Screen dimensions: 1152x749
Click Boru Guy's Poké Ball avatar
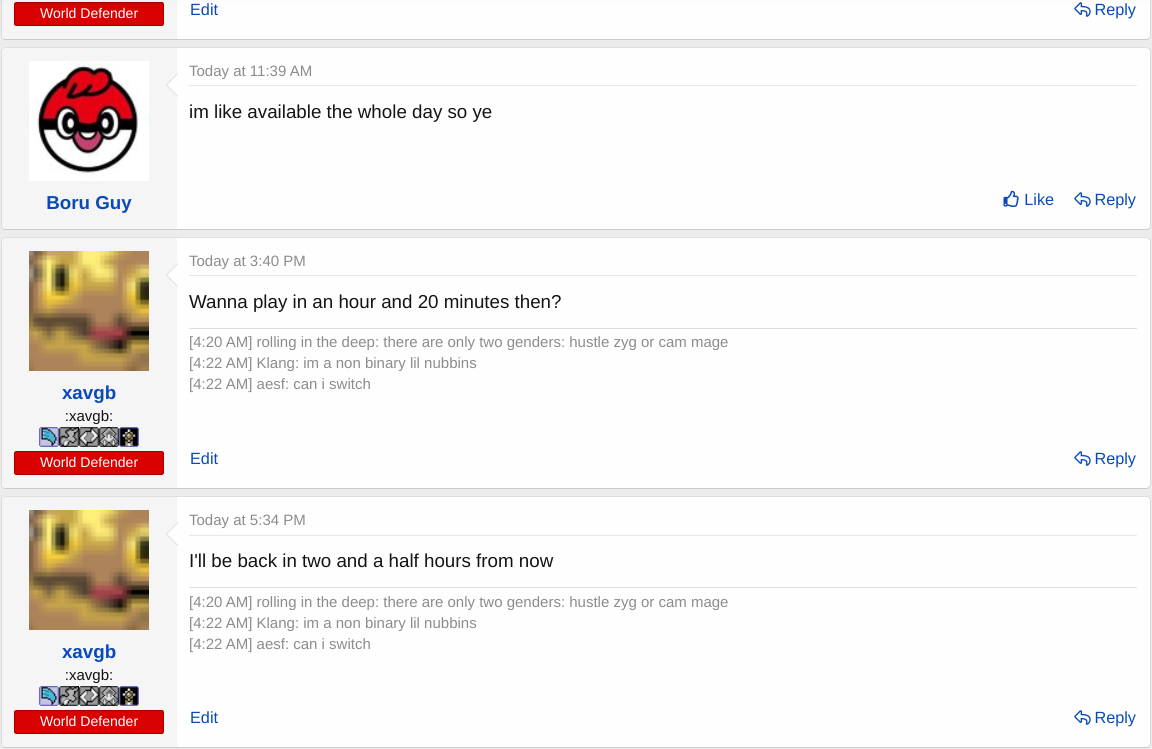(x=89, y=121)
